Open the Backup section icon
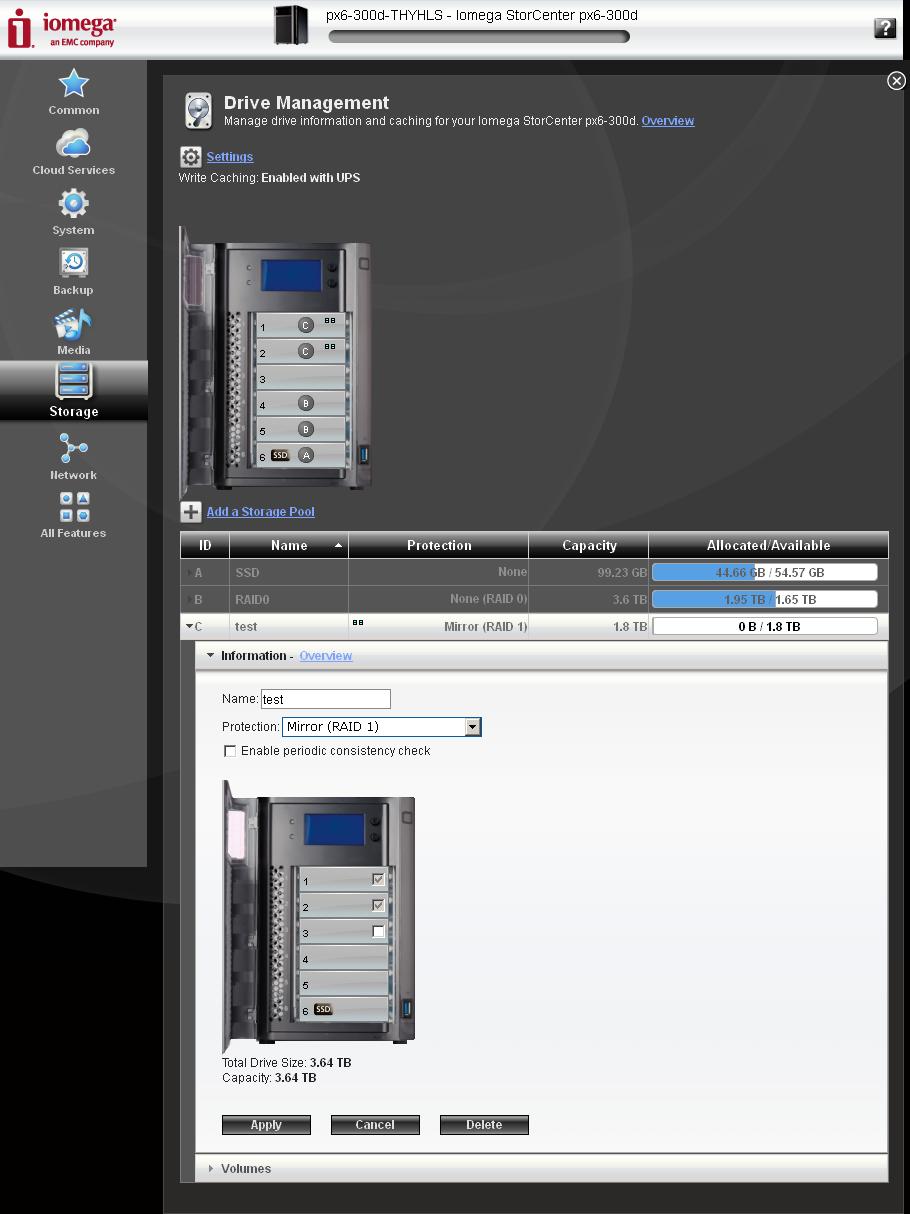 pos(73,263)
